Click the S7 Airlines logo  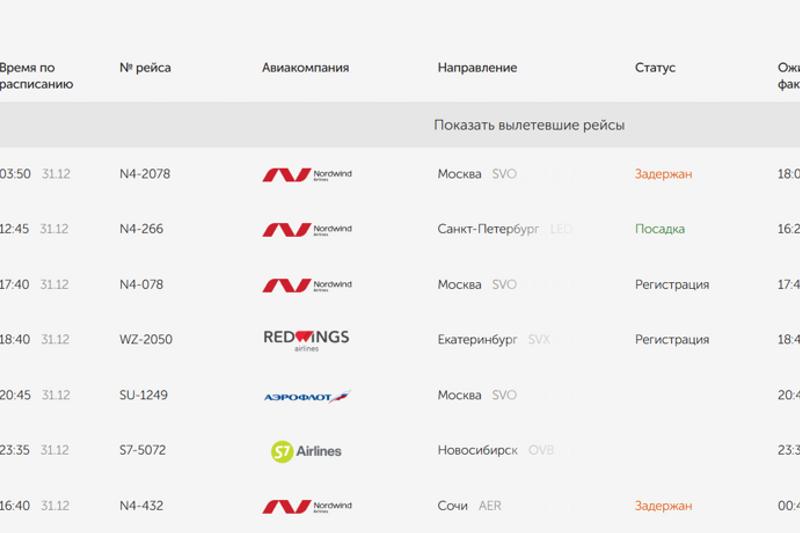tap(306, 451)
